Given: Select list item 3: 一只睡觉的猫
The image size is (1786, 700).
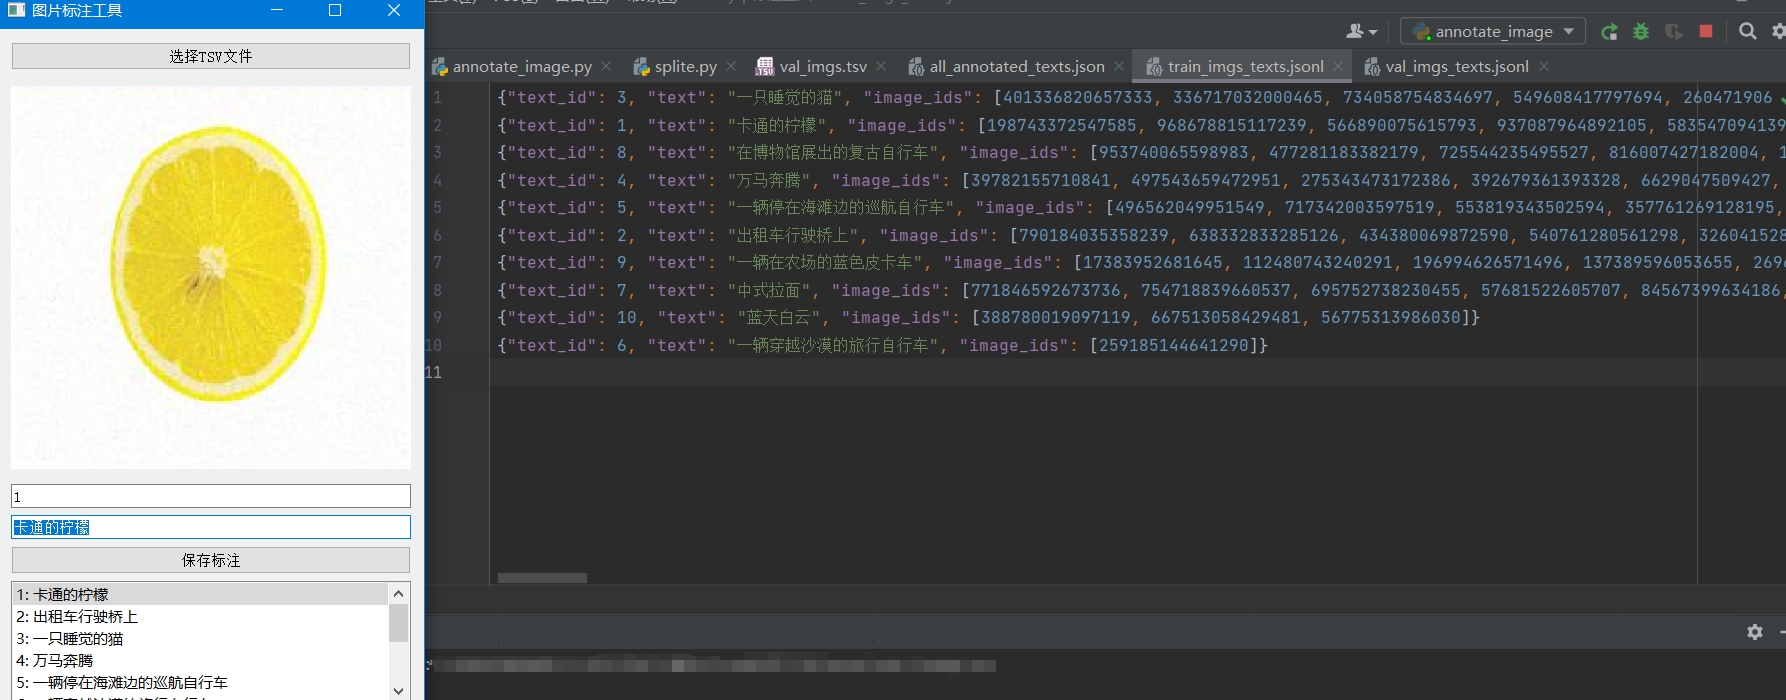Looking at the screenshot, I should 199,638.
